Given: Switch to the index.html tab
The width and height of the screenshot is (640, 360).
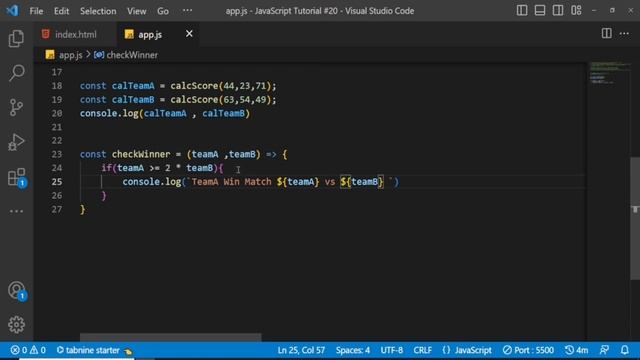Looking at the screenshot, I should (76, 34).
